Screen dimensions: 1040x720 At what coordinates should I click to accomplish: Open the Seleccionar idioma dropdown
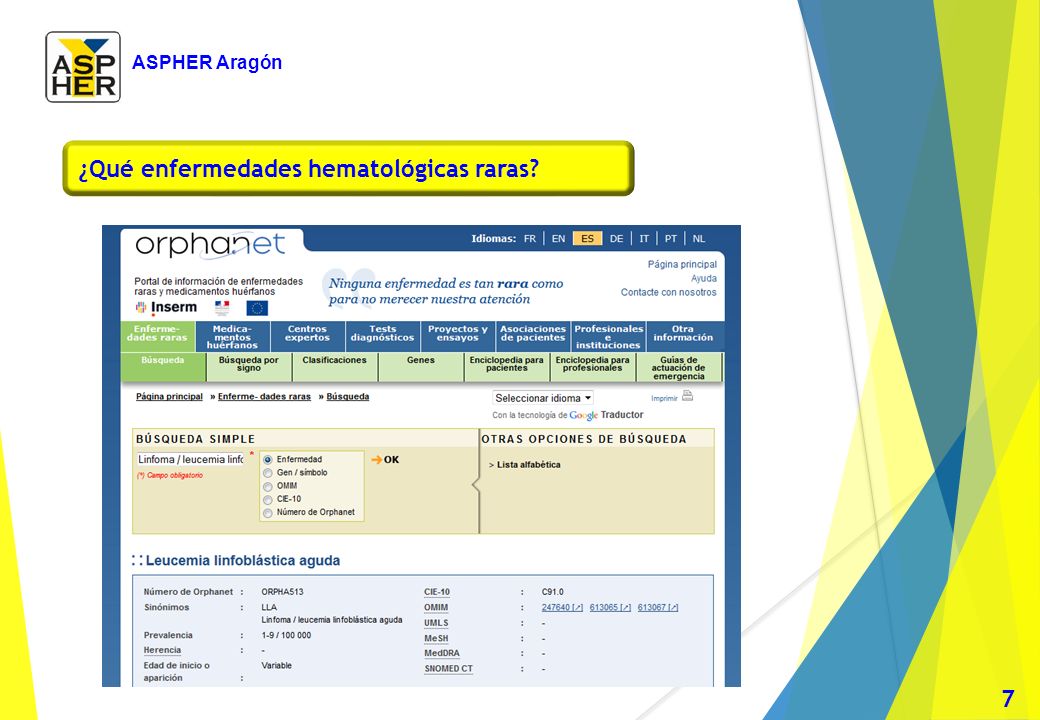[543, 398]
